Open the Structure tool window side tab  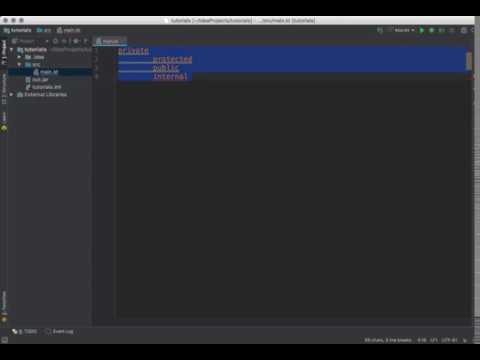[4, 88]
